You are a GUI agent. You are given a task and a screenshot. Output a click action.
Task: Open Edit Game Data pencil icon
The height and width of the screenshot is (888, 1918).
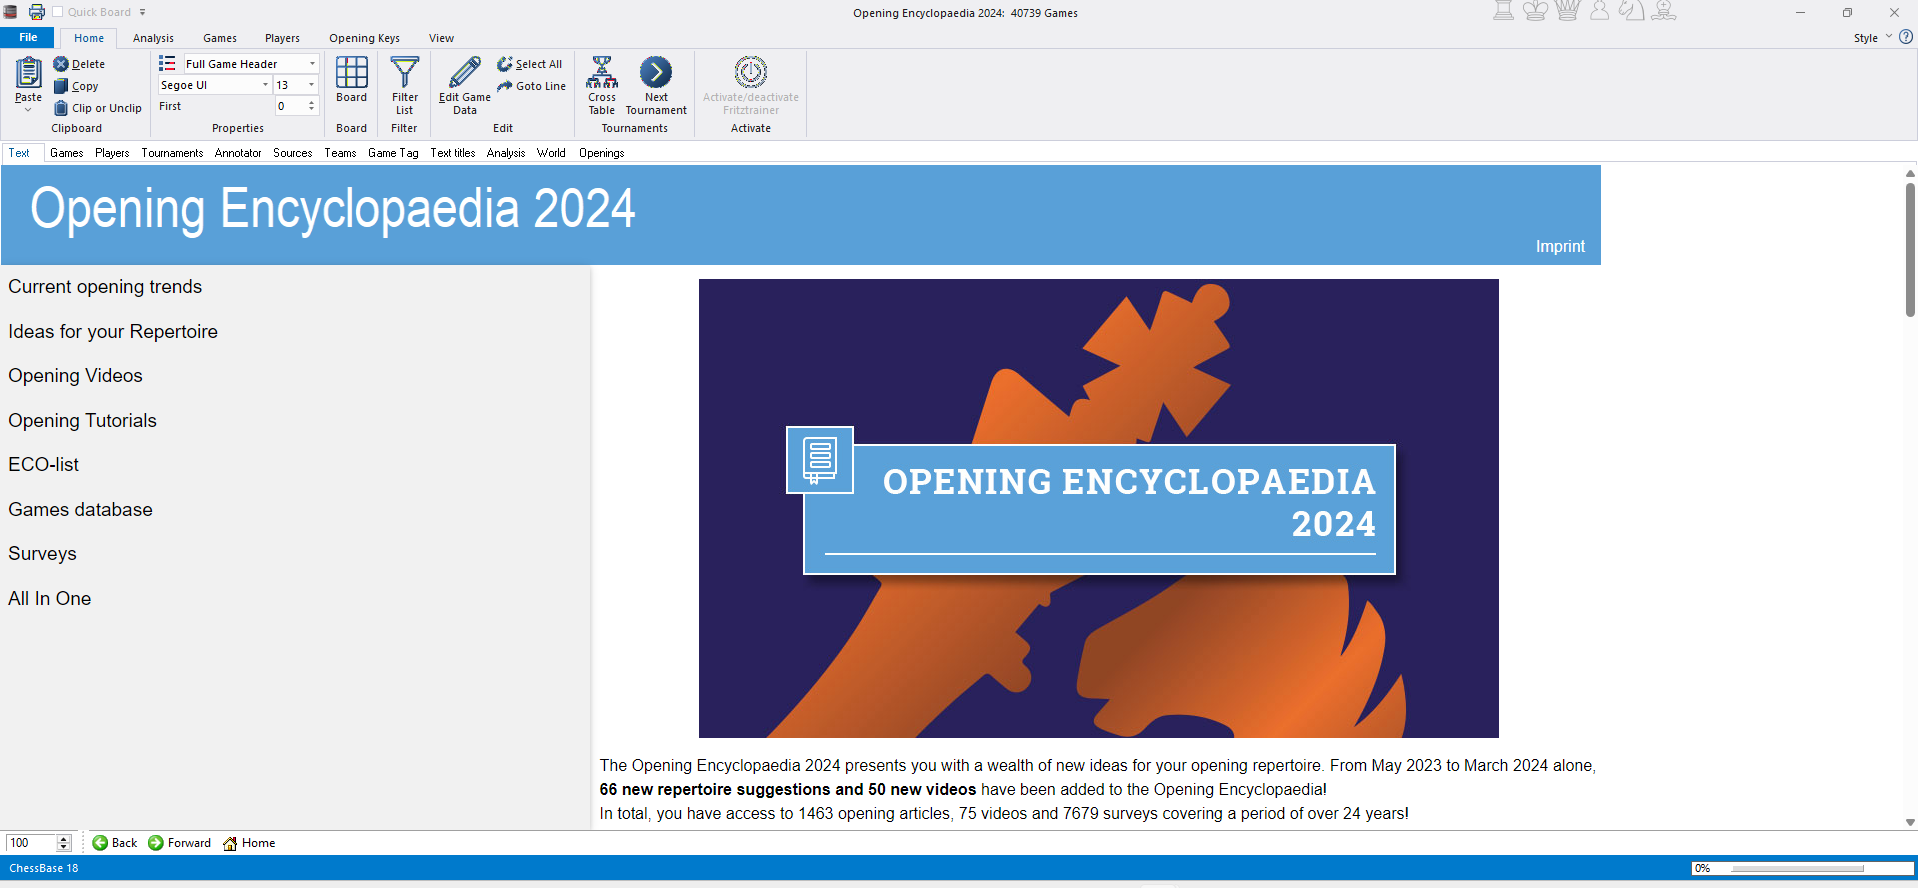tap(464, 73)
